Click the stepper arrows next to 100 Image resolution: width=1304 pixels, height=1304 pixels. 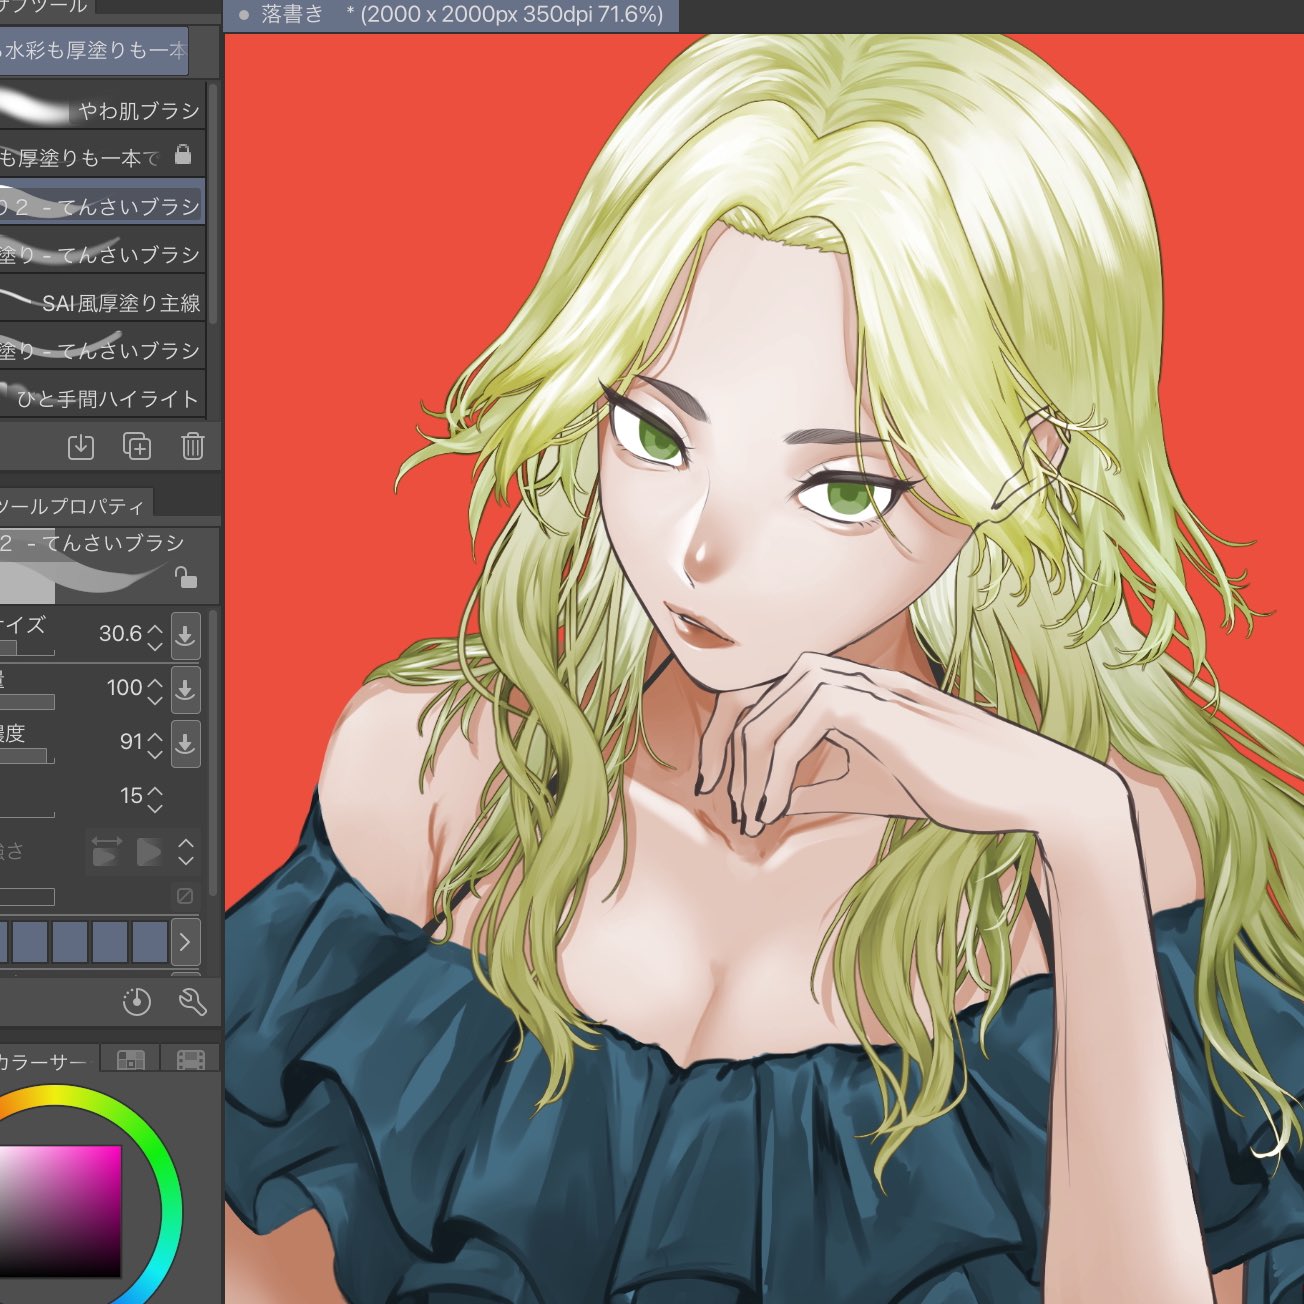pos(155,690)
